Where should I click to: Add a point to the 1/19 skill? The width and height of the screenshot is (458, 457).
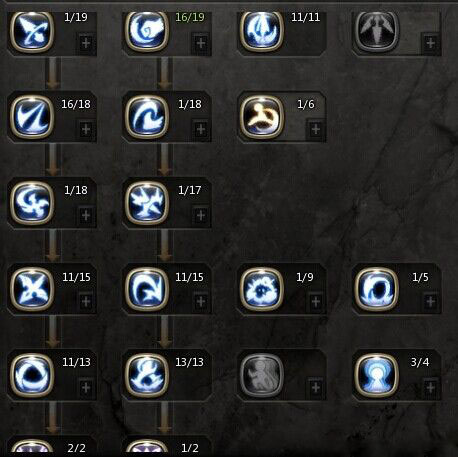point(86,43)
